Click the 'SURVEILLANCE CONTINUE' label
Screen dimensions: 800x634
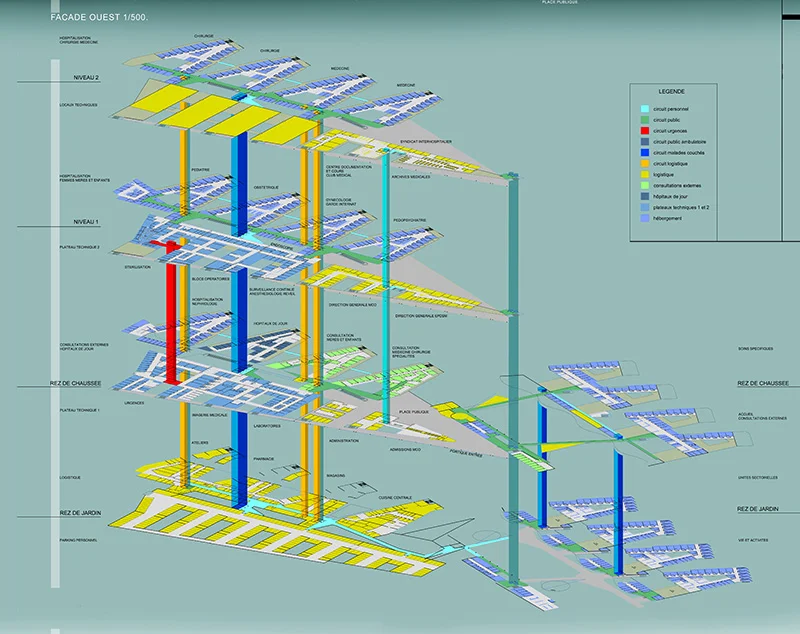[271, 289]
